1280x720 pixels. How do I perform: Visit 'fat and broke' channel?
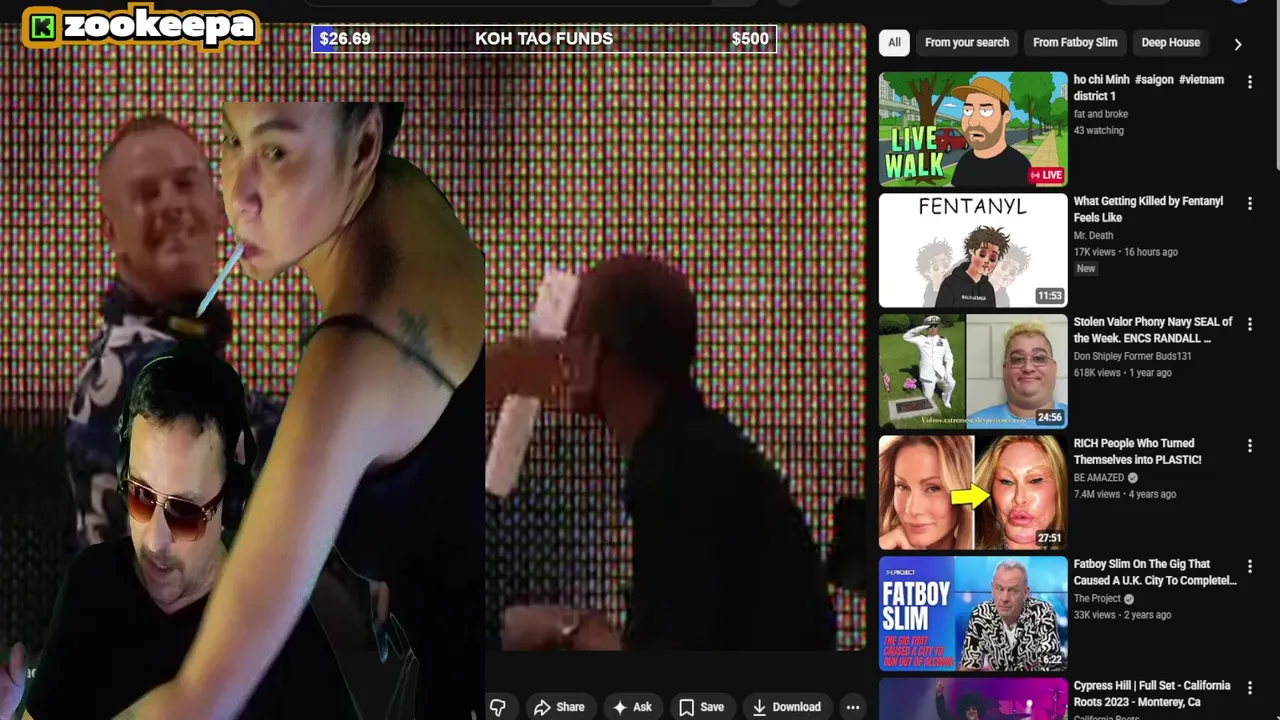pyautogui.click(x=1101, y=114)
